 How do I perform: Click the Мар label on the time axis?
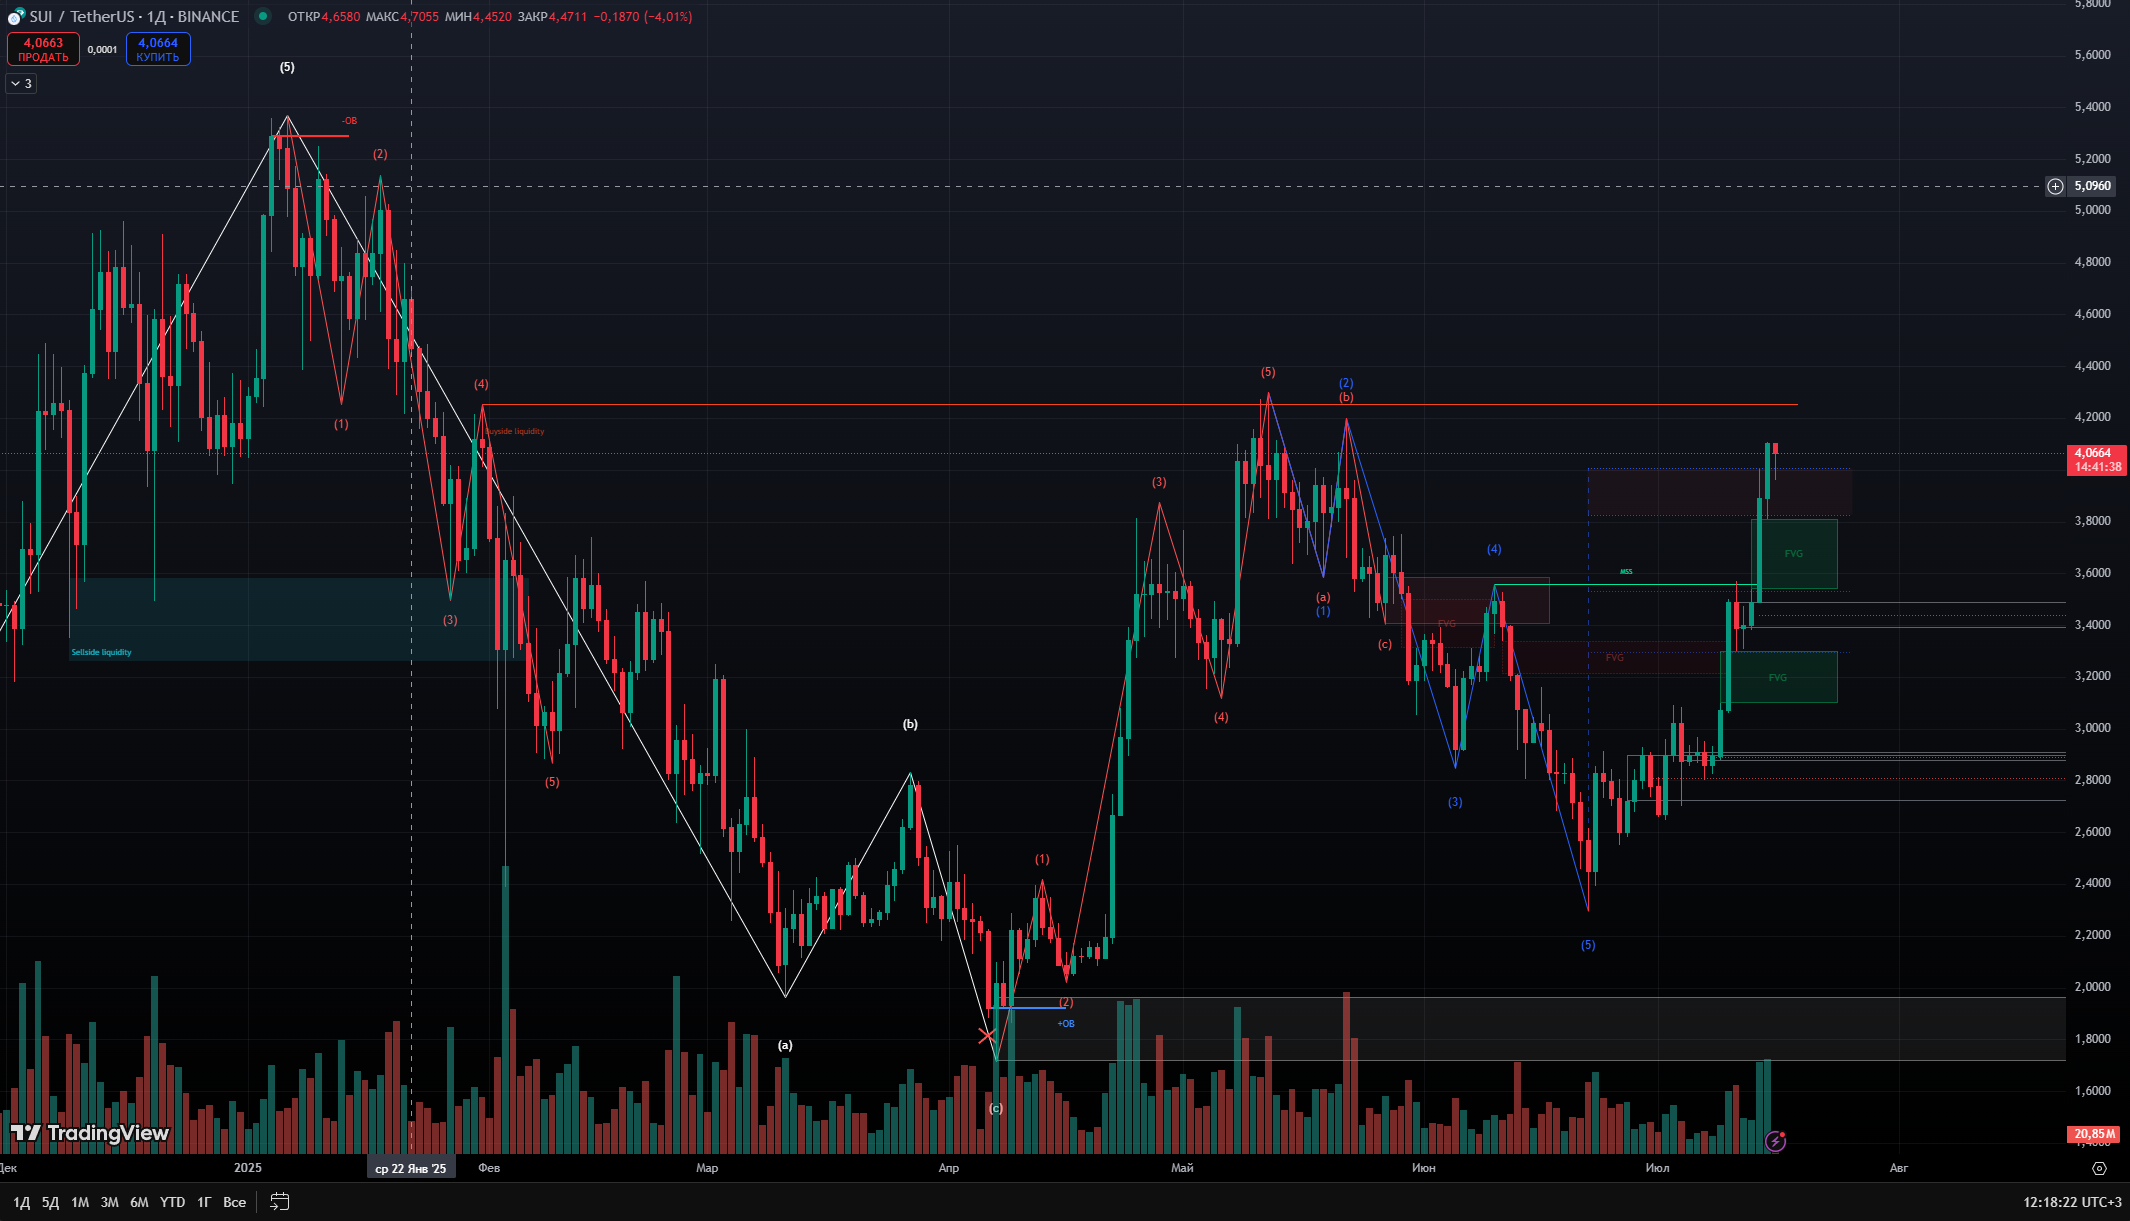(x=707, y=1168)
